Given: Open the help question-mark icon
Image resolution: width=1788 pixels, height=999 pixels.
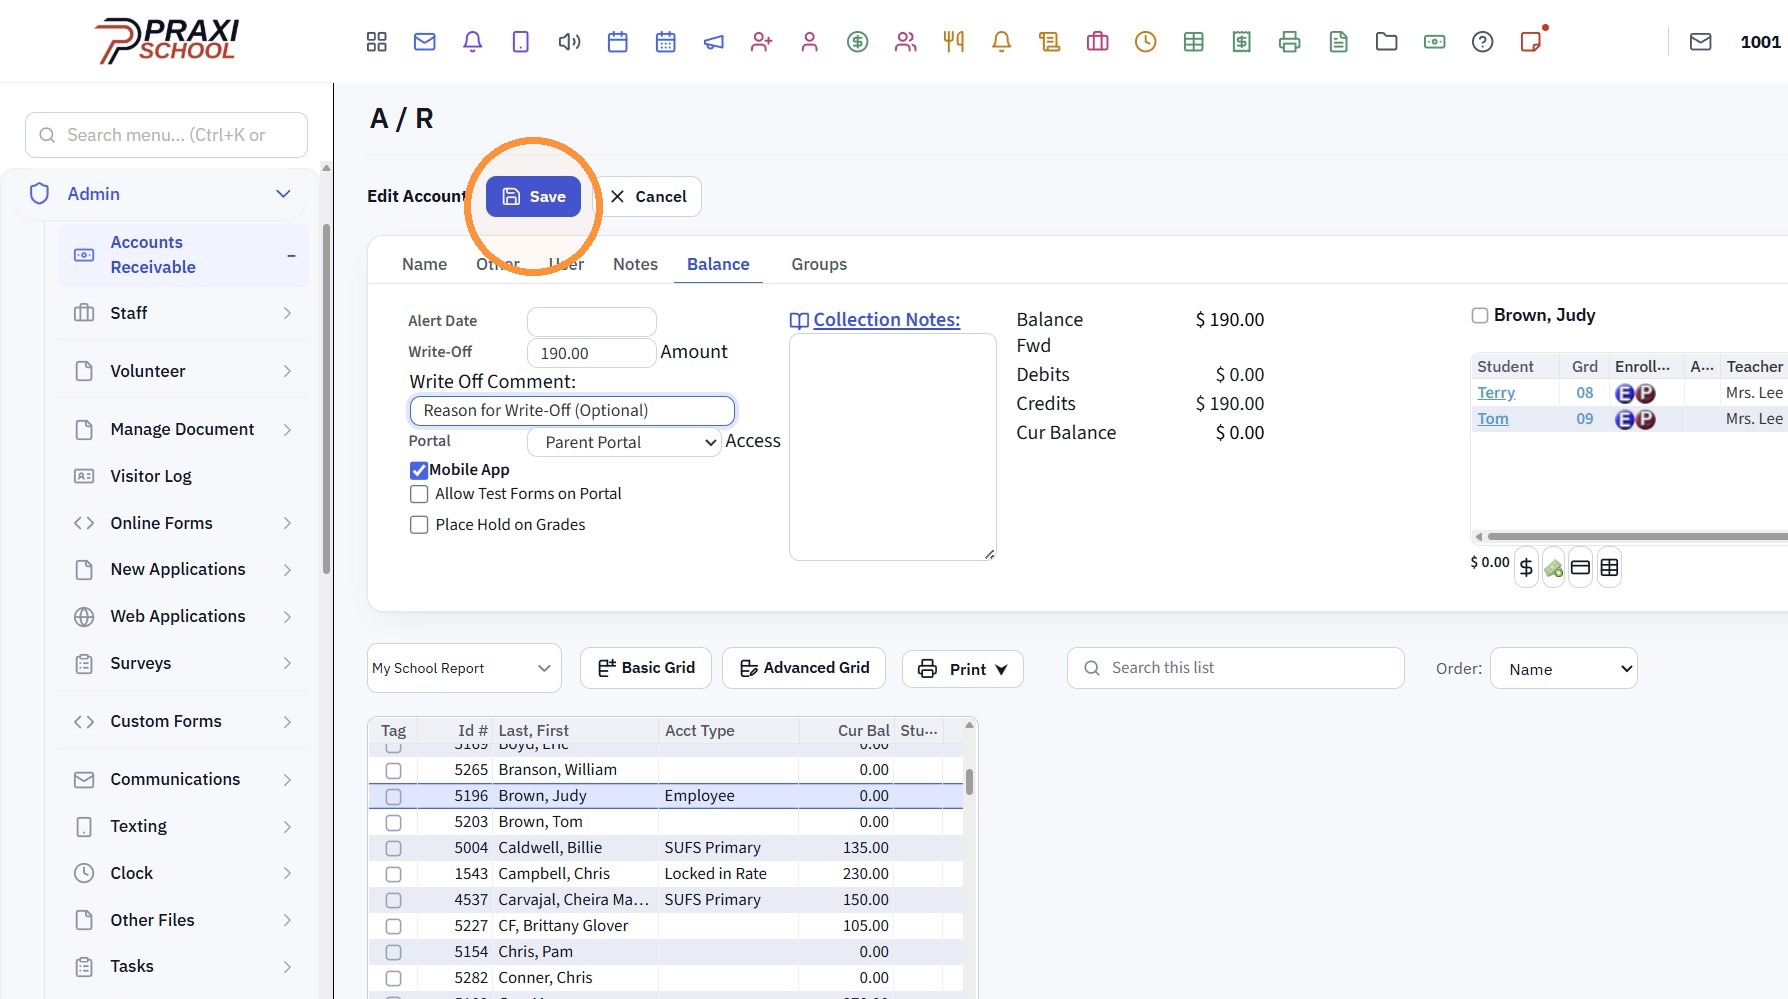Looking at the screenshot, I should (1483, 42).
